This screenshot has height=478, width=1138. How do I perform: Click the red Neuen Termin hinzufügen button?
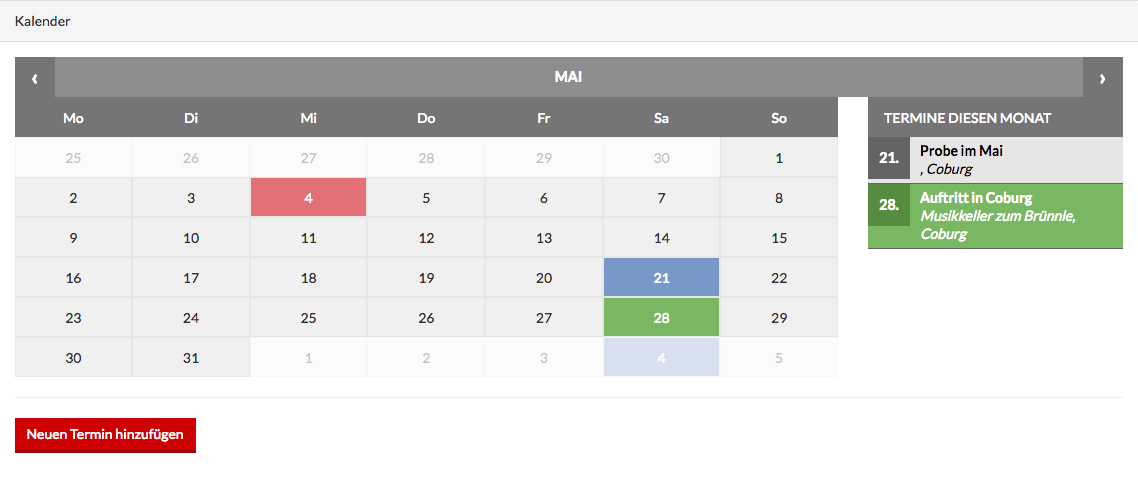pyautogui.click(x=105, y=435)
